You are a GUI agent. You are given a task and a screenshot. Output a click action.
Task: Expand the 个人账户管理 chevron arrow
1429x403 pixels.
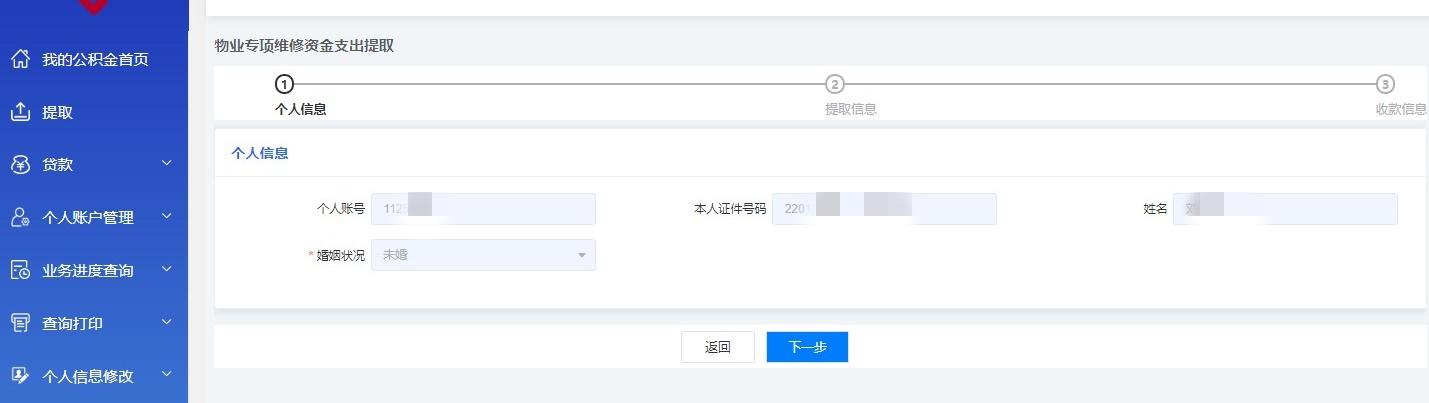[x=167, y=216]
